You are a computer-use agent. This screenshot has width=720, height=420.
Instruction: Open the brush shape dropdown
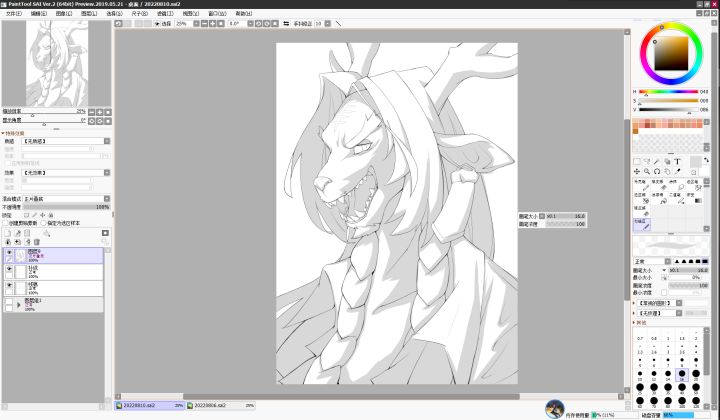679,303
